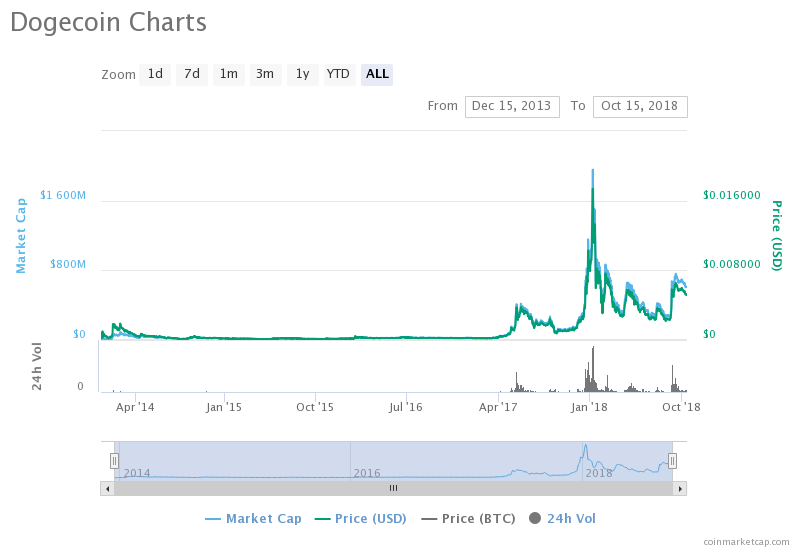Click the Jan '18 axis label

click(589, 407)
